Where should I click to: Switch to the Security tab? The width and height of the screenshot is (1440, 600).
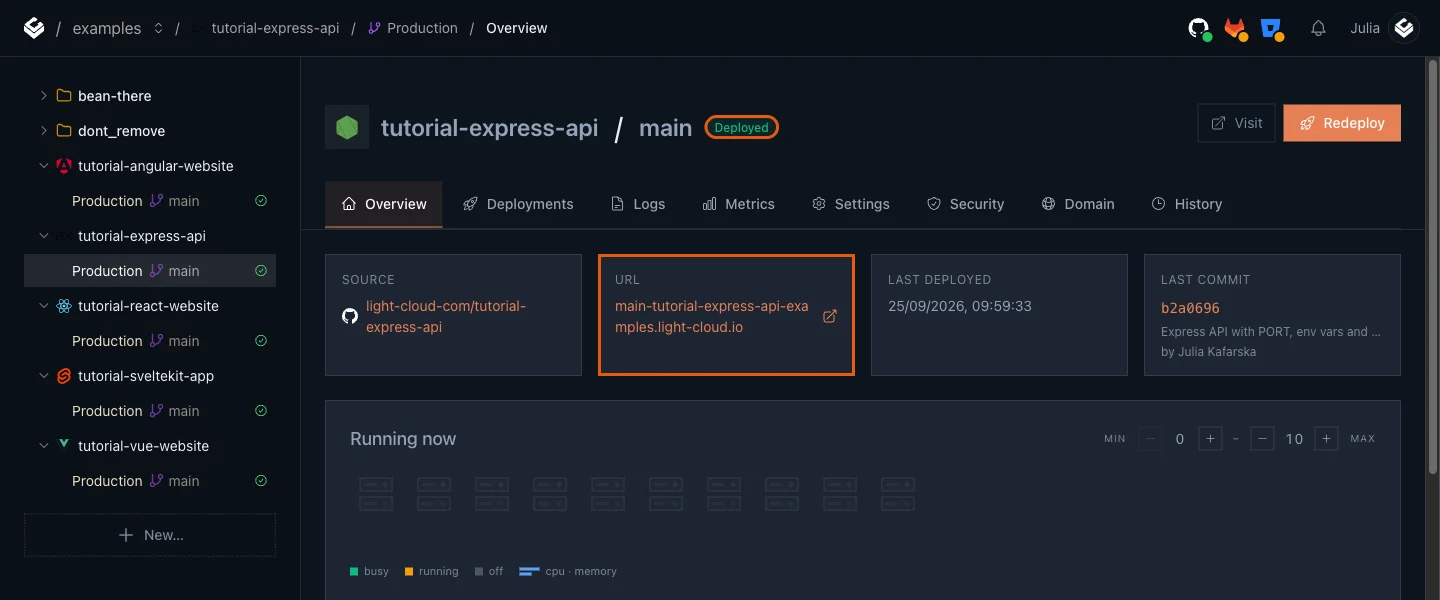point(965,204)
